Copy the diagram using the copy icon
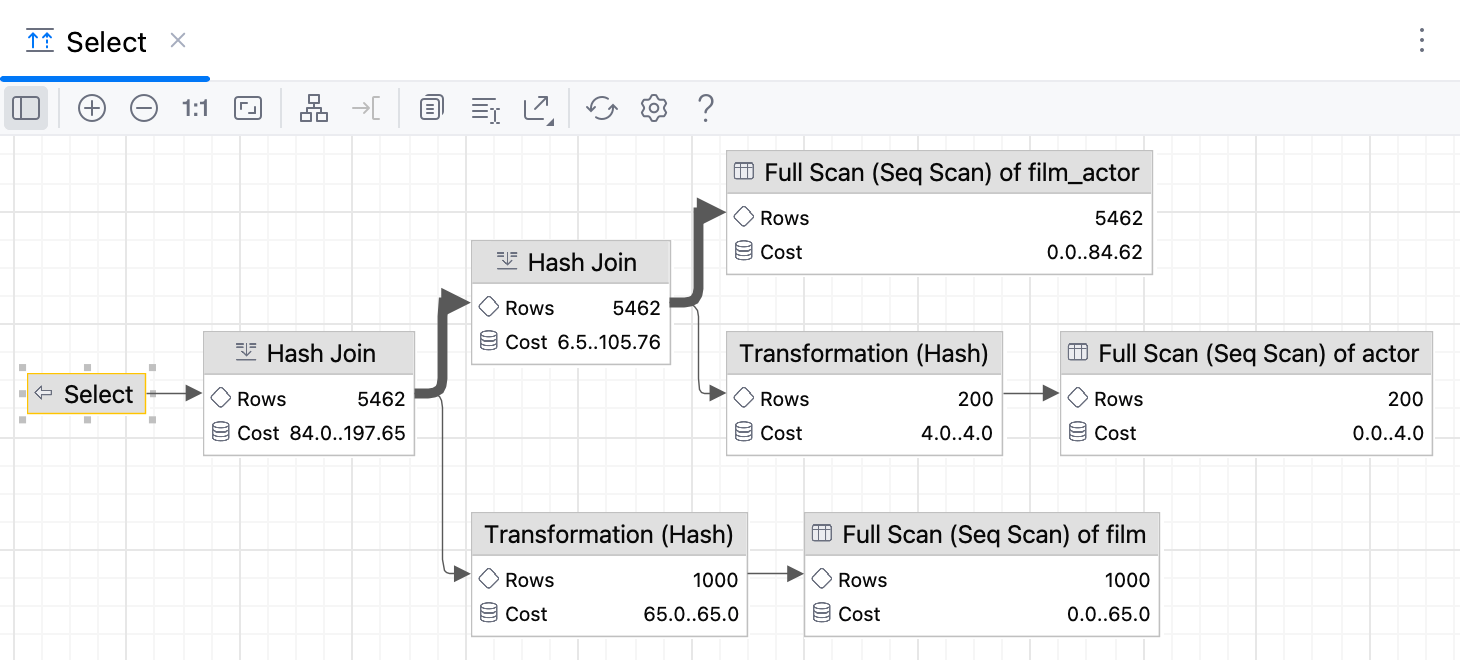This screenshot has height=660, width=1460. [x=431, y=107]
